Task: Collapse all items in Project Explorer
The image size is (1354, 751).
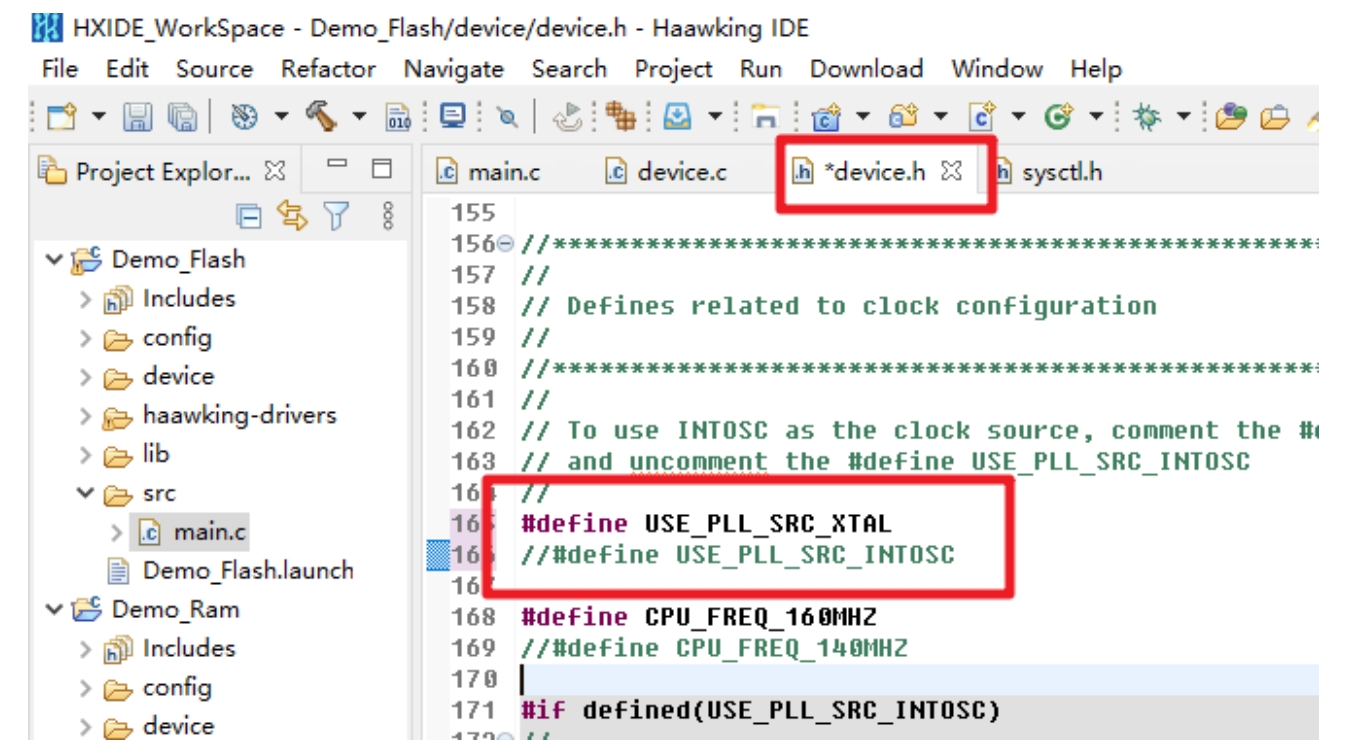Action: 249,215
